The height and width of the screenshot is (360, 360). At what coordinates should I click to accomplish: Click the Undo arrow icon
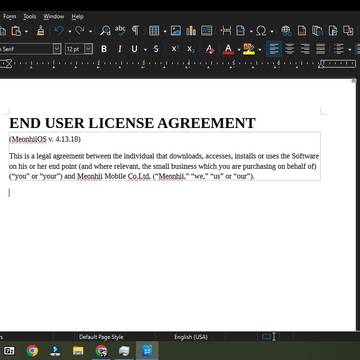tap(59, 31)
